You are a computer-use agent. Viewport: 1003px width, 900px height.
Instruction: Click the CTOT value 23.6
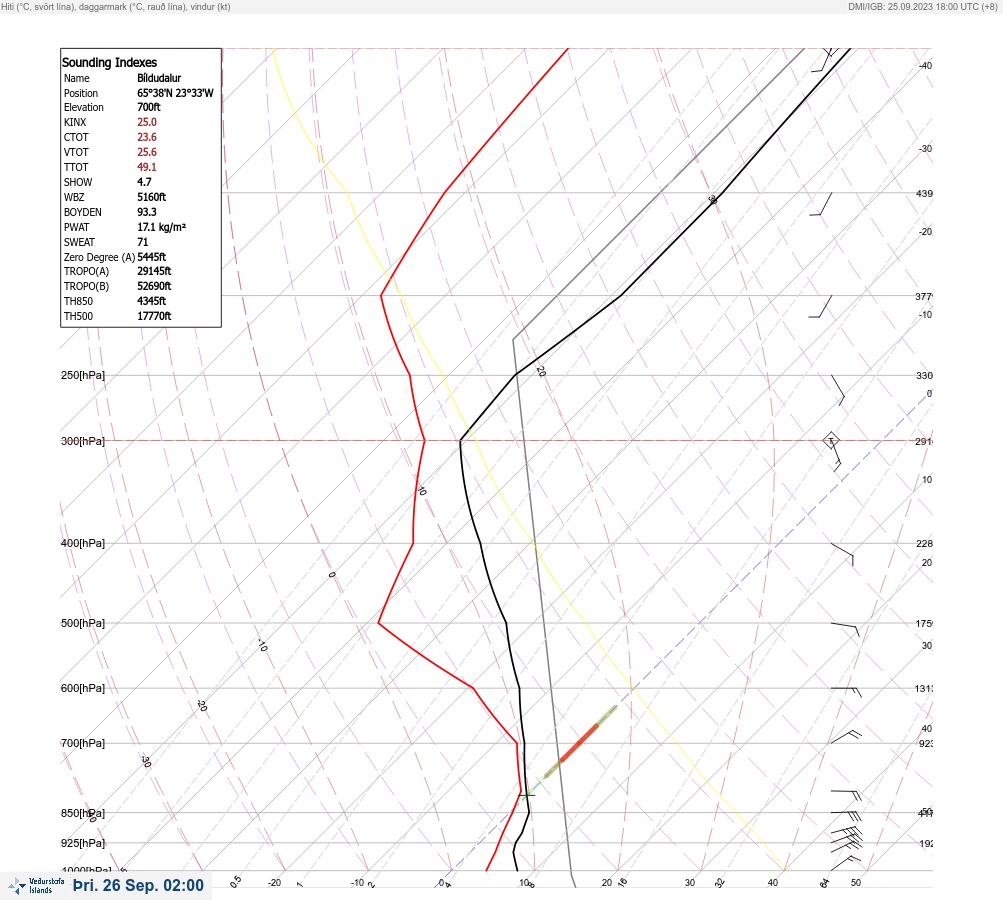146,137
